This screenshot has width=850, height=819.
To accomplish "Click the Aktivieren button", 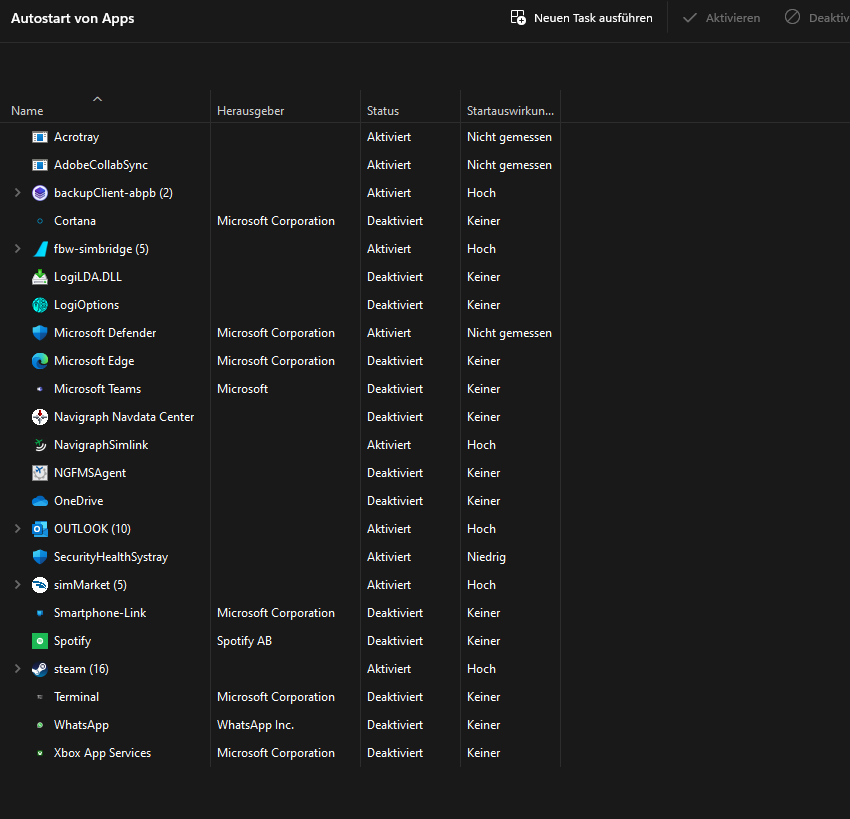I will [721, 17].
